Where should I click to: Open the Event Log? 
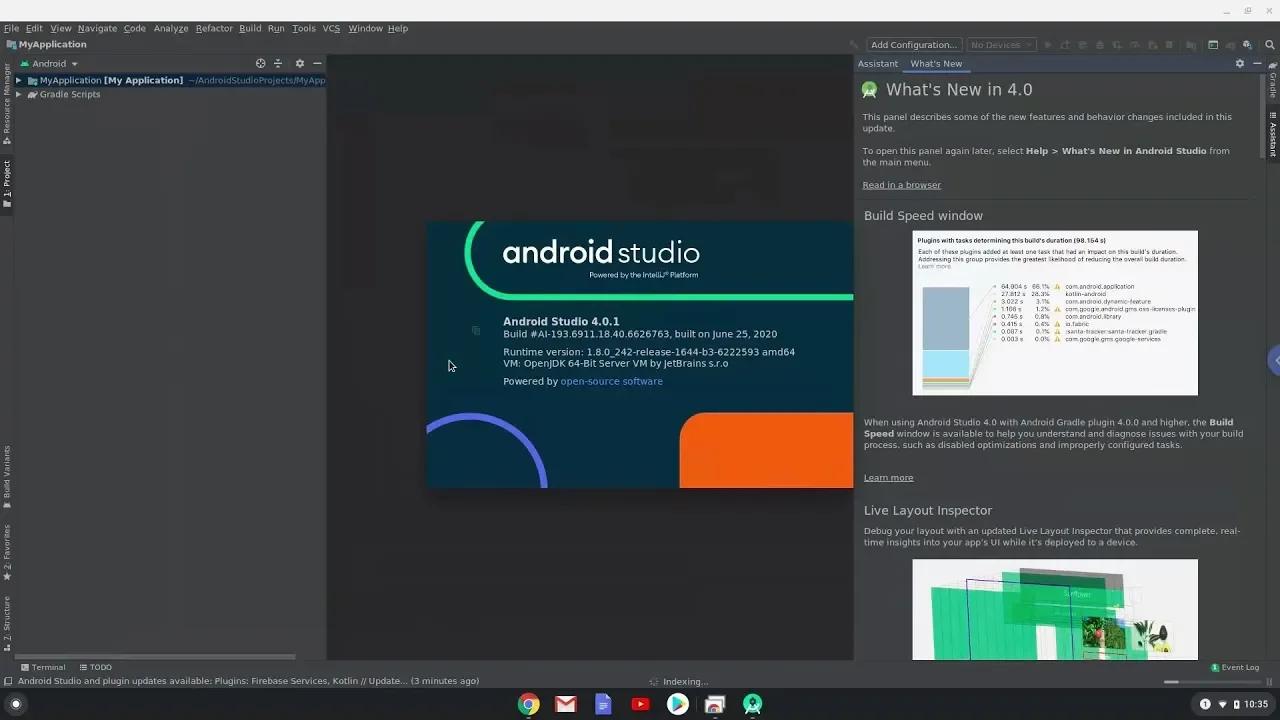[1235, 667]
